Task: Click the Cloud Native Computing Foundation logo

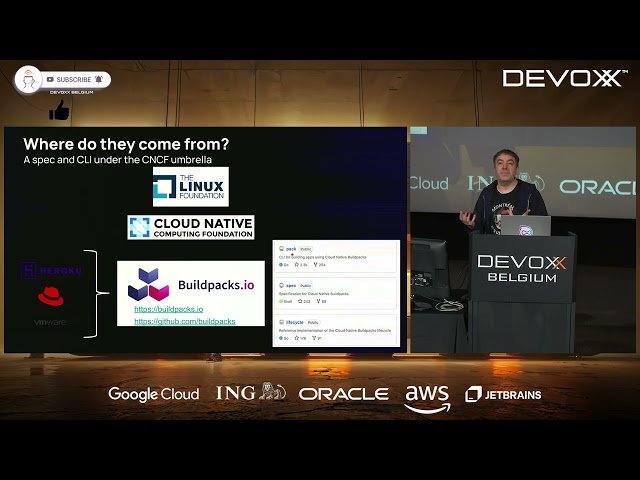Action: (190, 227)
